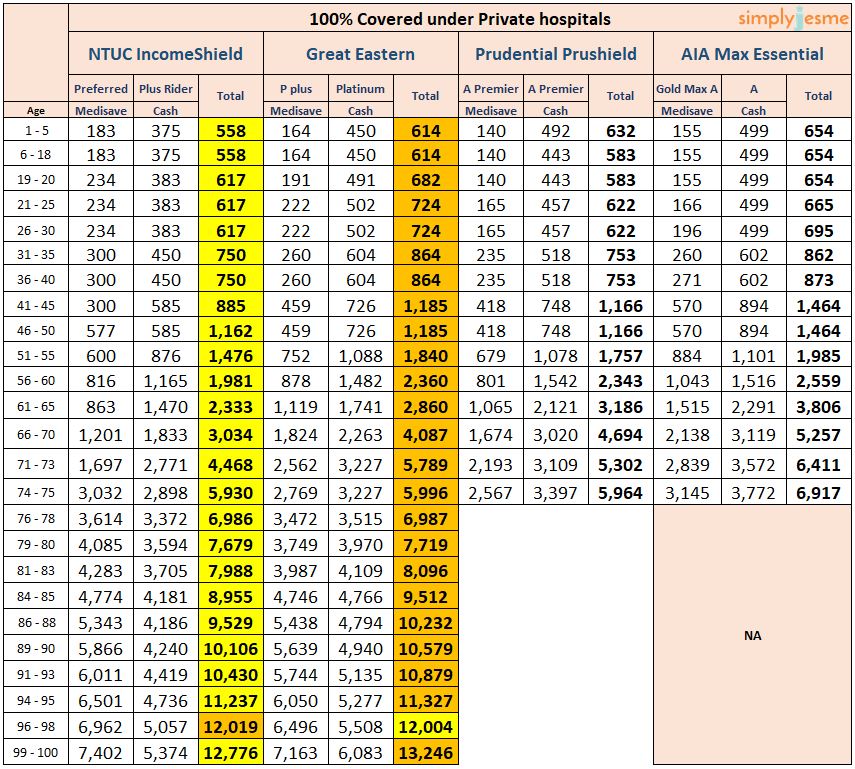Click the NTUC total '1,476'

pos(231,356)
